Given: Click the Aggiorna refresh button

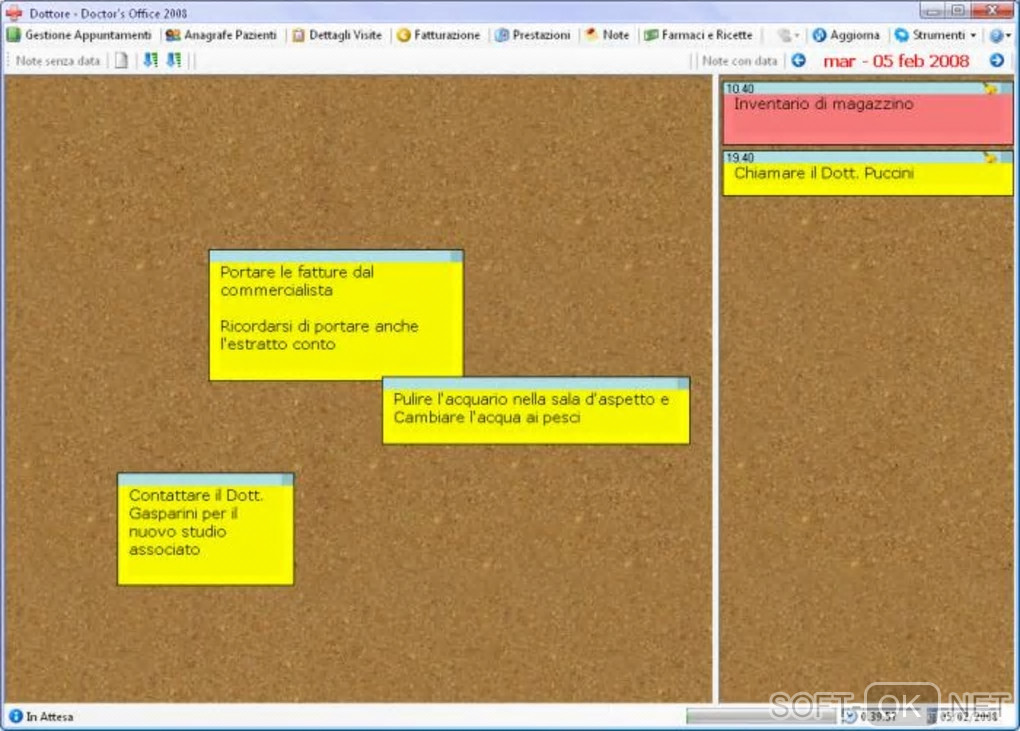Looking at the screenshot, I should [846, 35].
